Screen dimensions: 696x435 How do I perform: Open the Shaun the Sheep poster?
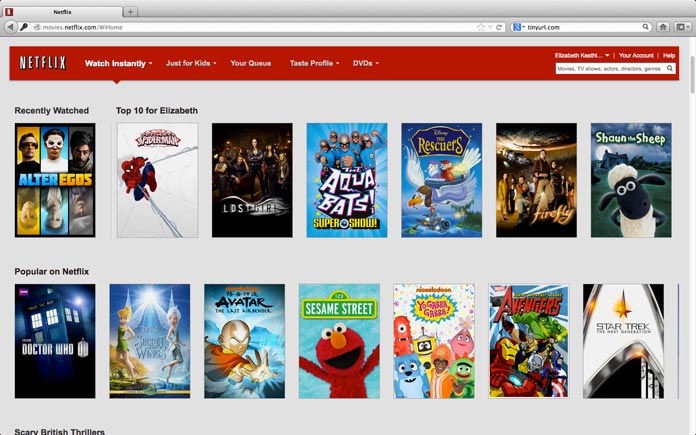[631, 180]
